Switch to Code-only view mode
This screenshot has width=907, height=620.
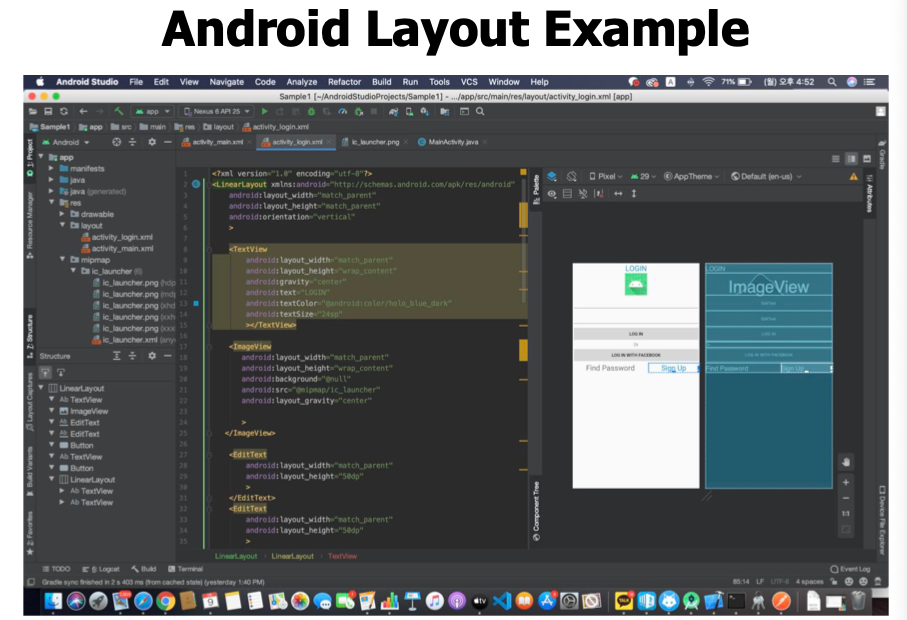pyautogui.click(x=835, y=158)
